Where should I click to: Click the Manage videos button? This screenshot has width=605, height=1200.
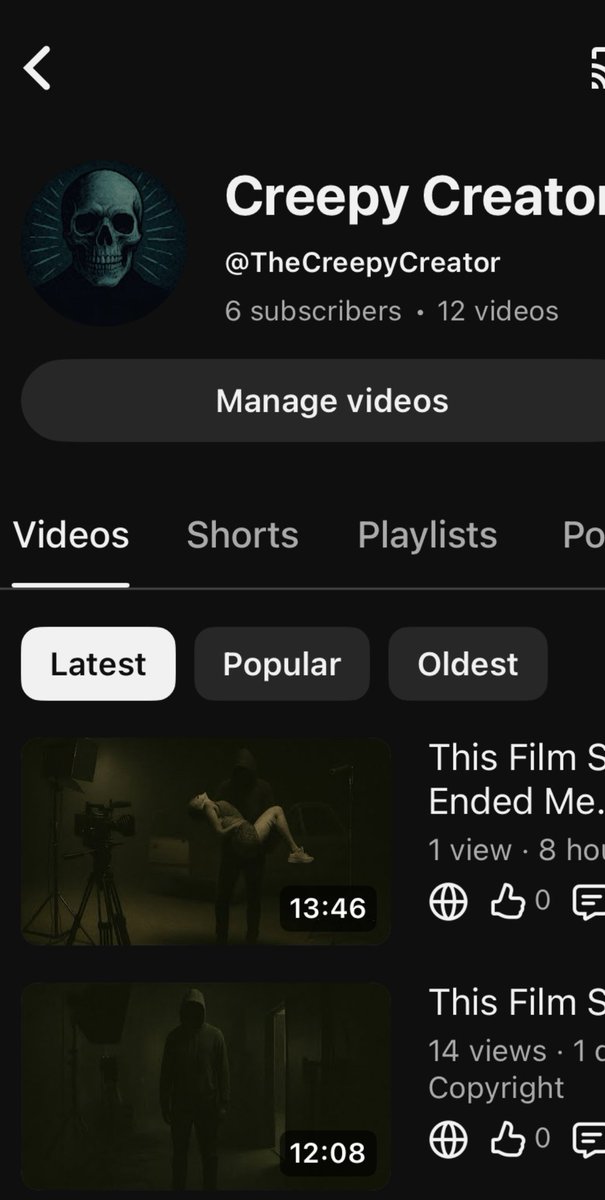pos(313,401)
